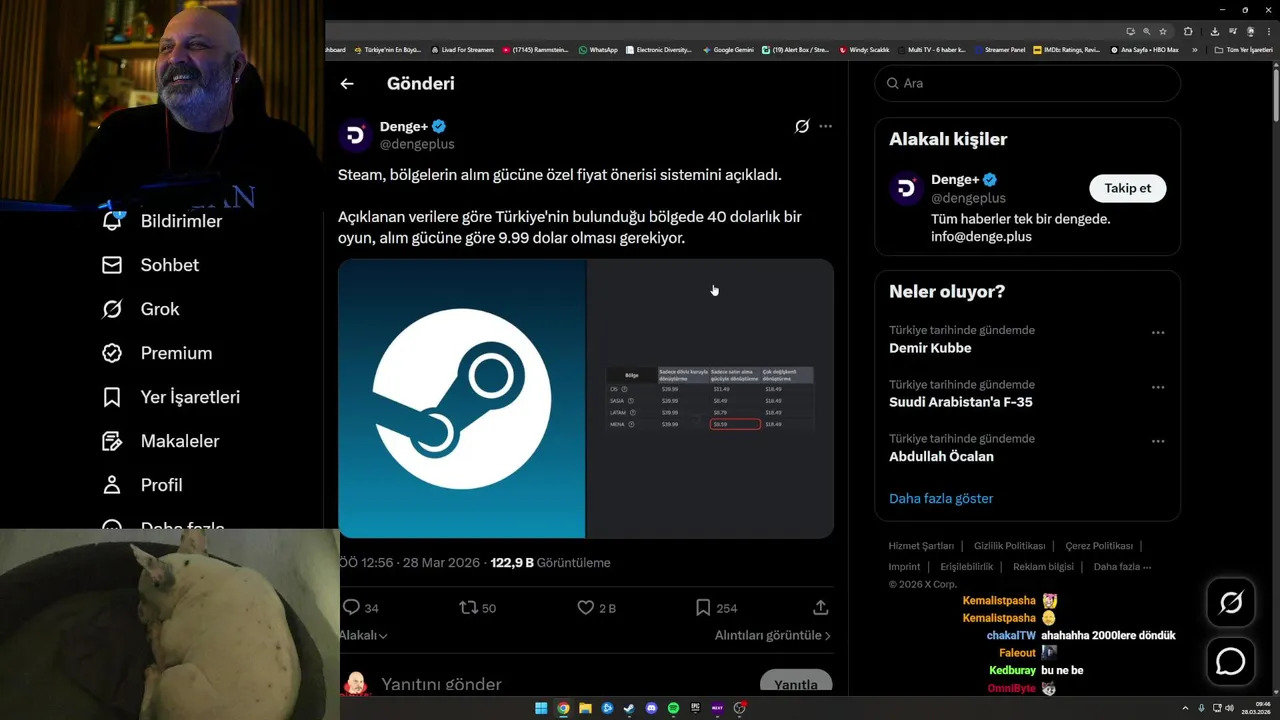
Task: Bookmark the post with 254 saves
Action: pyautogui.click(x=703, y=607)
